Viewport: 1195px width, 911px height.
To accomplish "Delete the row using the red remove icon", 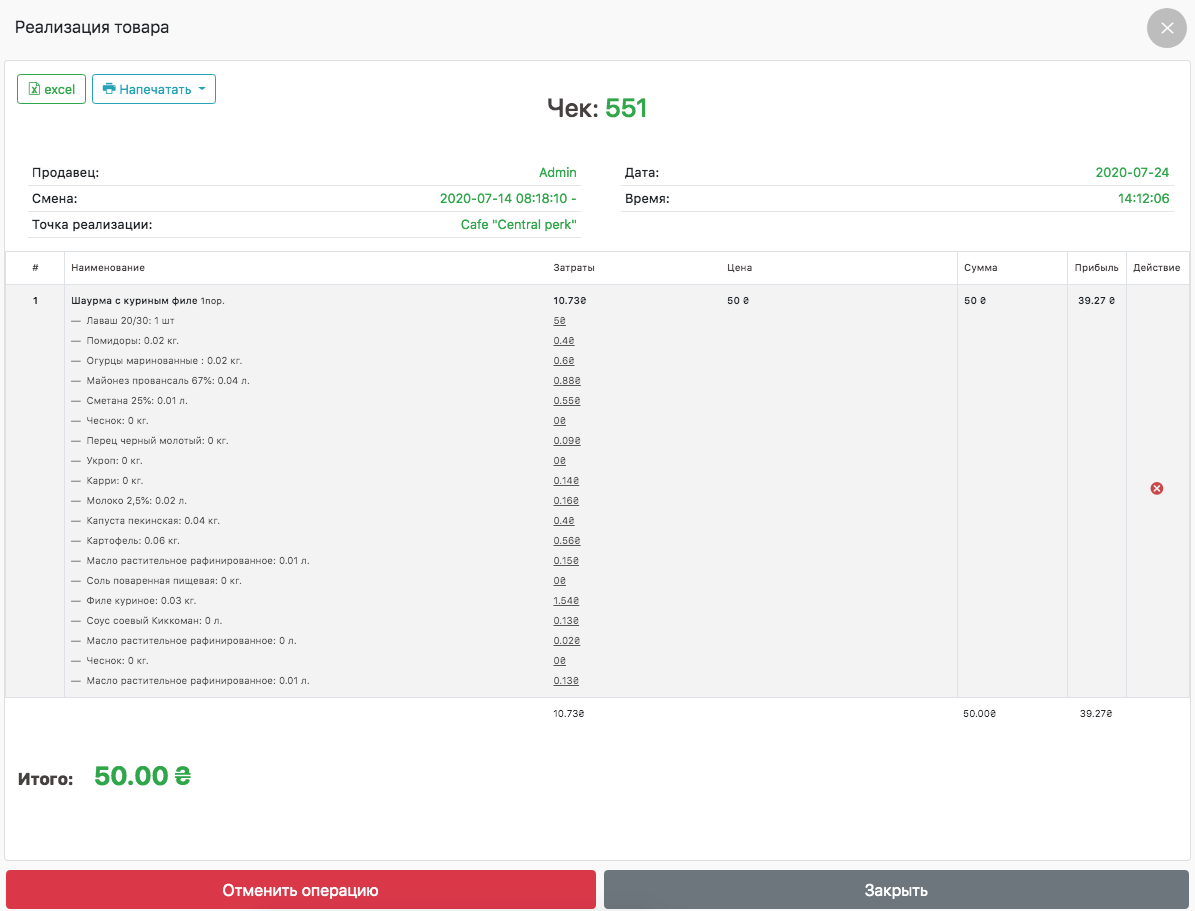I will (x=1157, y=488).
